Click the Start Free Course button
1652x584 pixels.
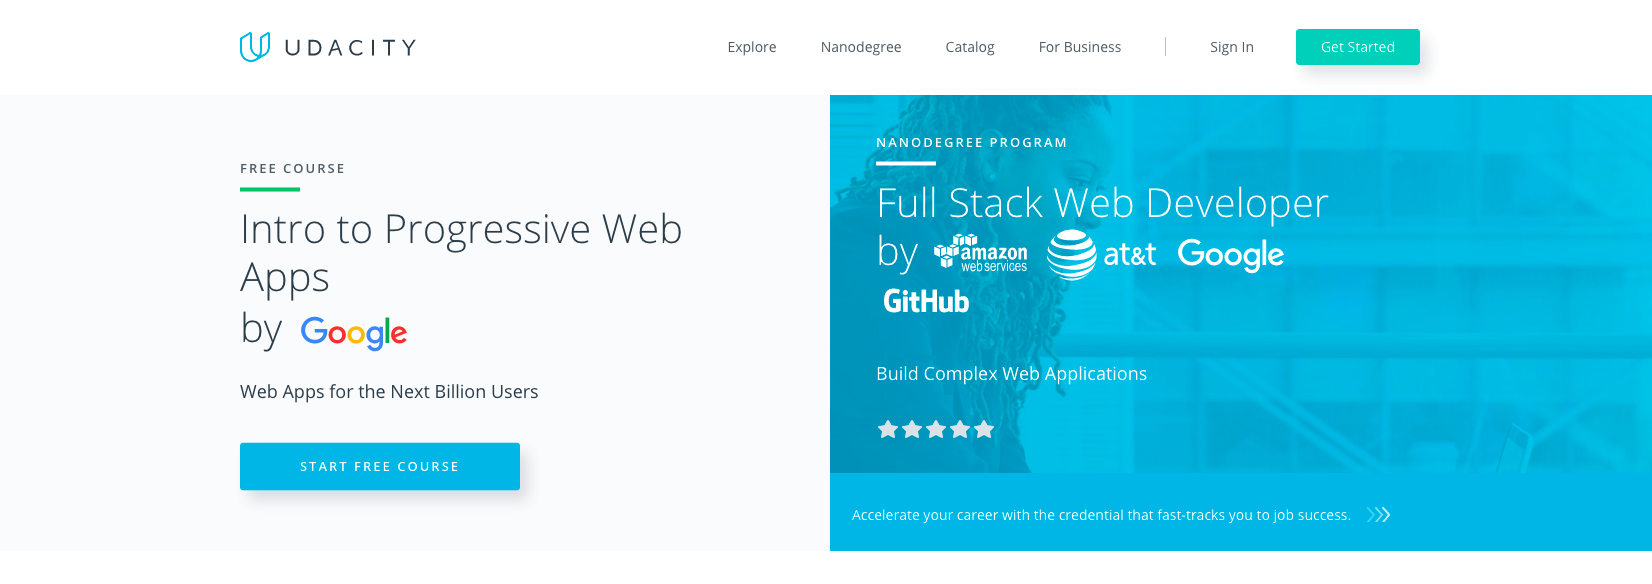(380, 466)
